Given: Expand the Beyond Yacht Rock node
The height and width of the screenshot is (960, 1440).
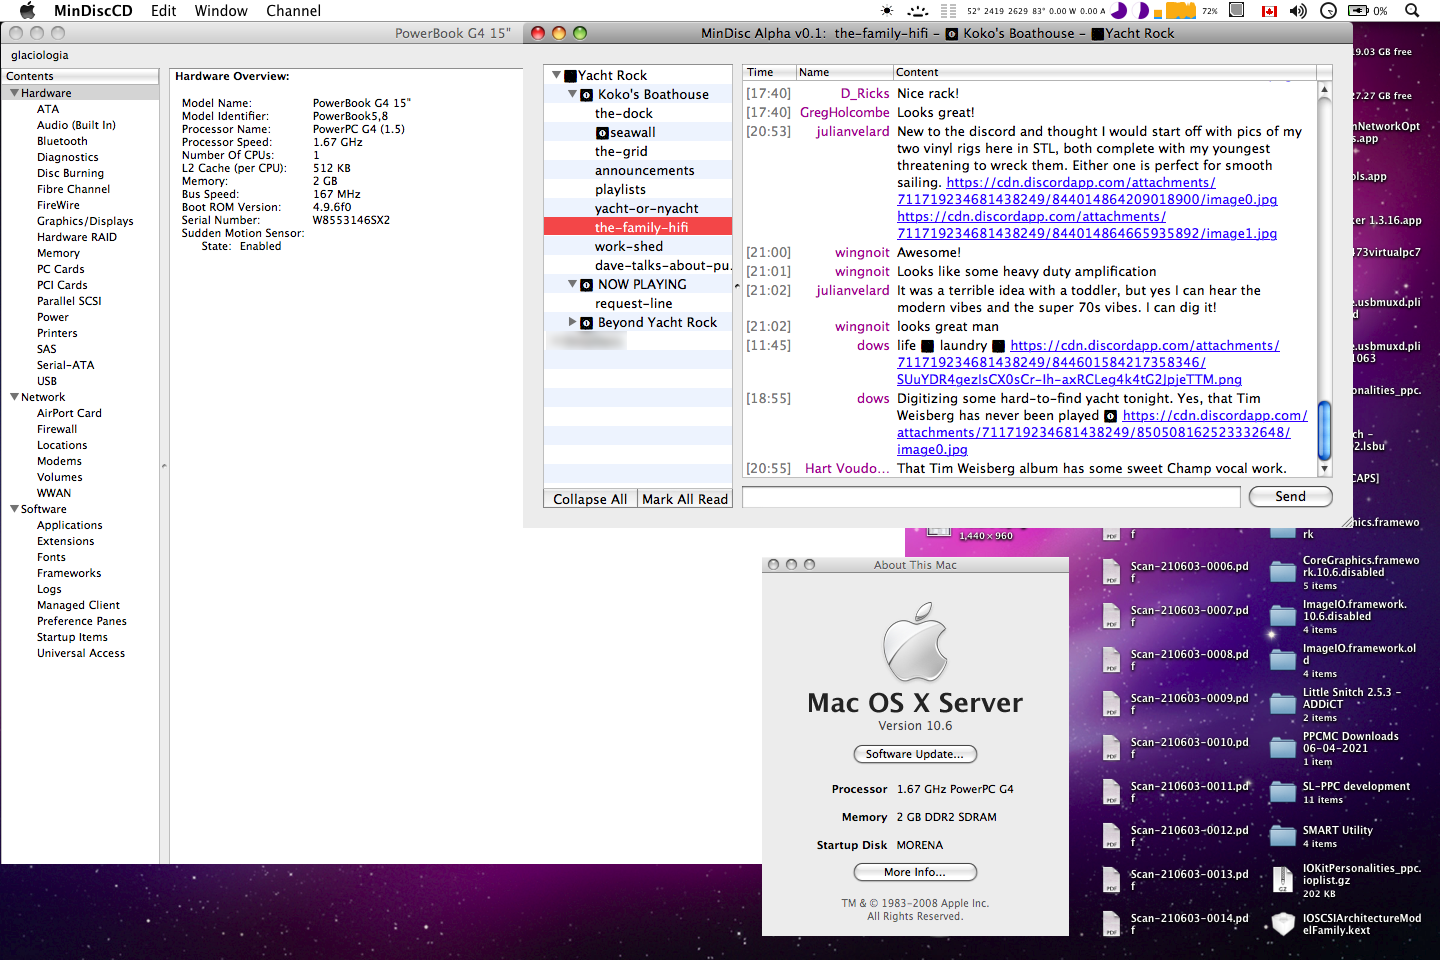Looking at the screenshot, I should 573,322.
